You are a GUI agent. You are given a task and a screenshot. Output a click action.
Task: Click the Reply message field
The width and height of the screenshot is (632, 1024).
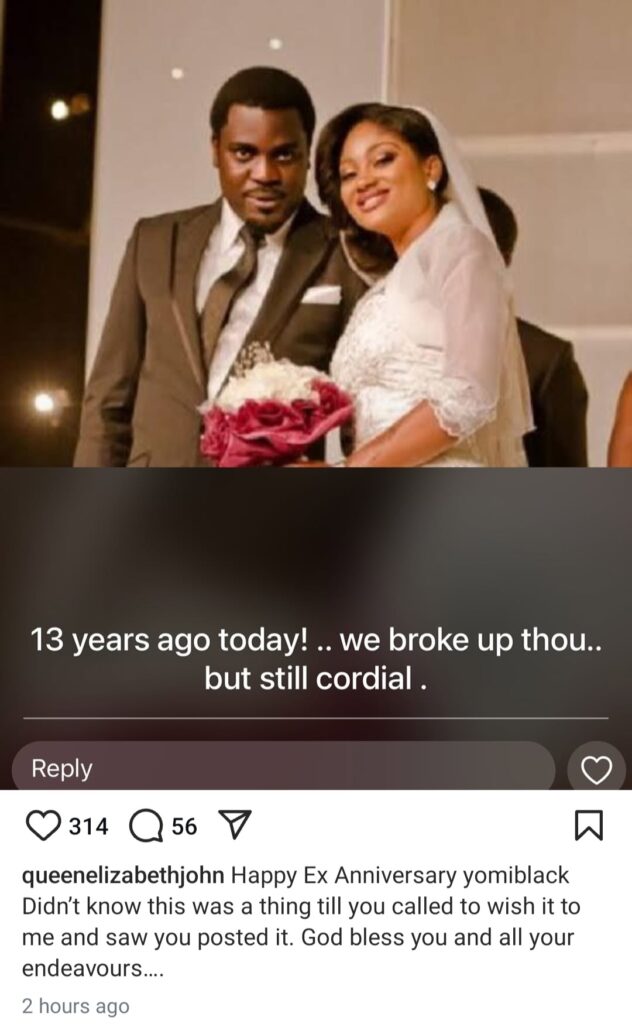(283, 768)
